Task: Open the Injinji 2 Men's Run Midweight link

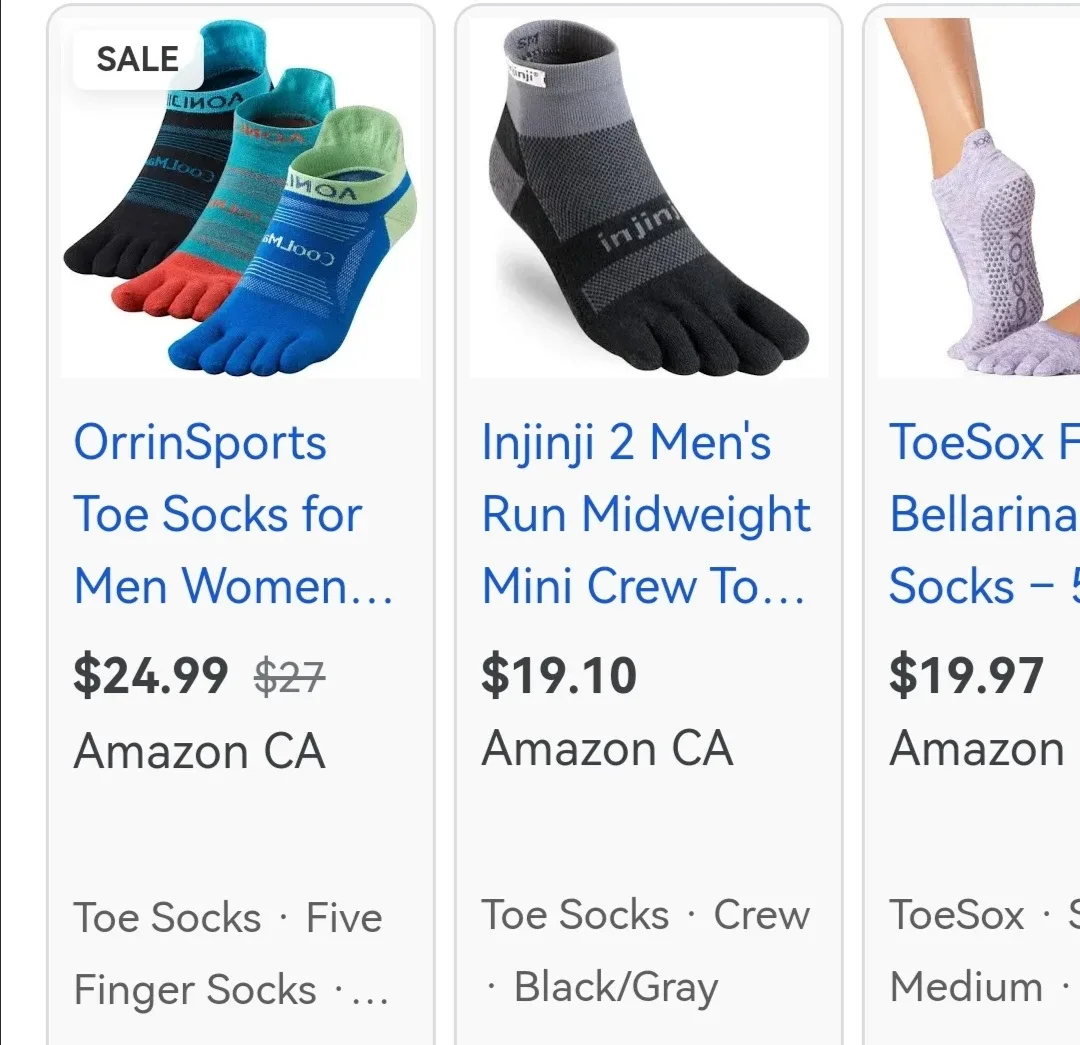Action: pos(645,514)
